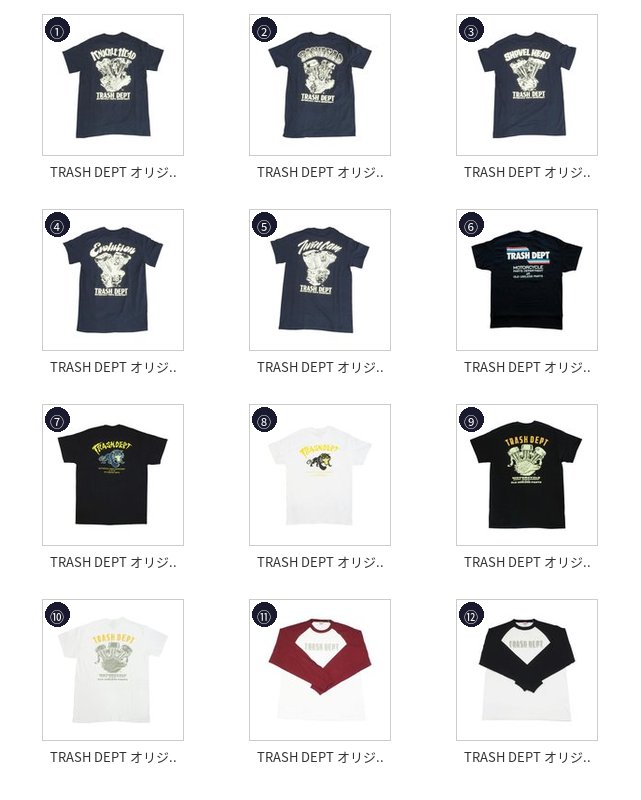
Task: Open the TRASH DEPT title link under item 9
Action: coord(527,562)
